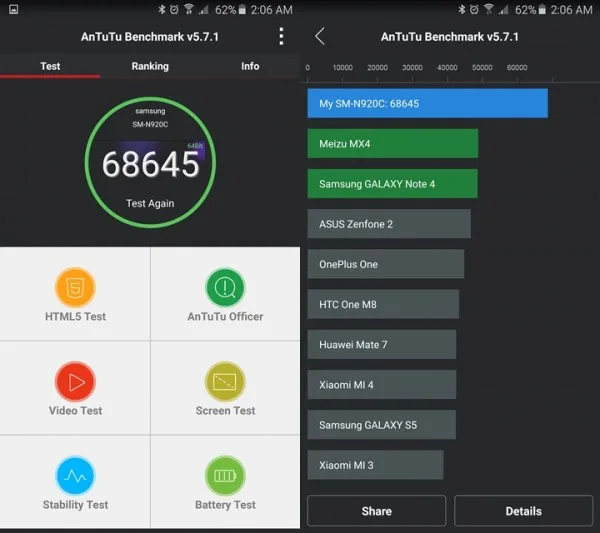The image size is (600, 533).
Task: Tap Wi-Fi icon in right status bar
Action: coord(489,9)
